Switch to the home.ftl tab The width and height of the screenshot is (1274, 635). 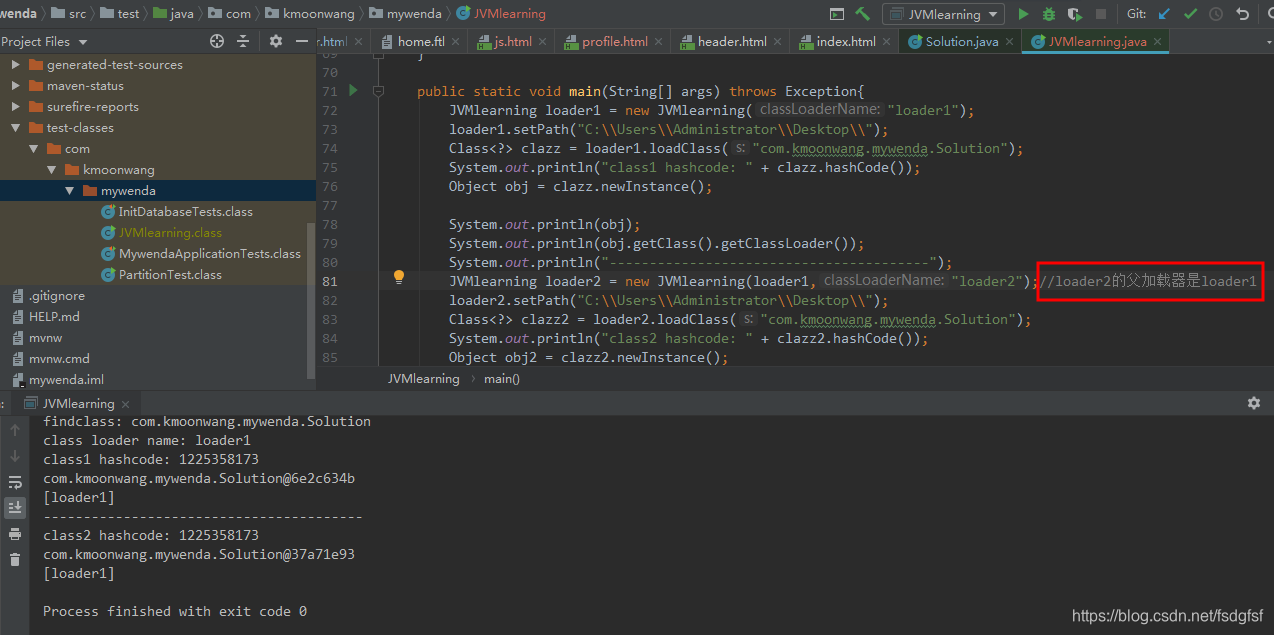pyautogui.click(x=421, y=42)
